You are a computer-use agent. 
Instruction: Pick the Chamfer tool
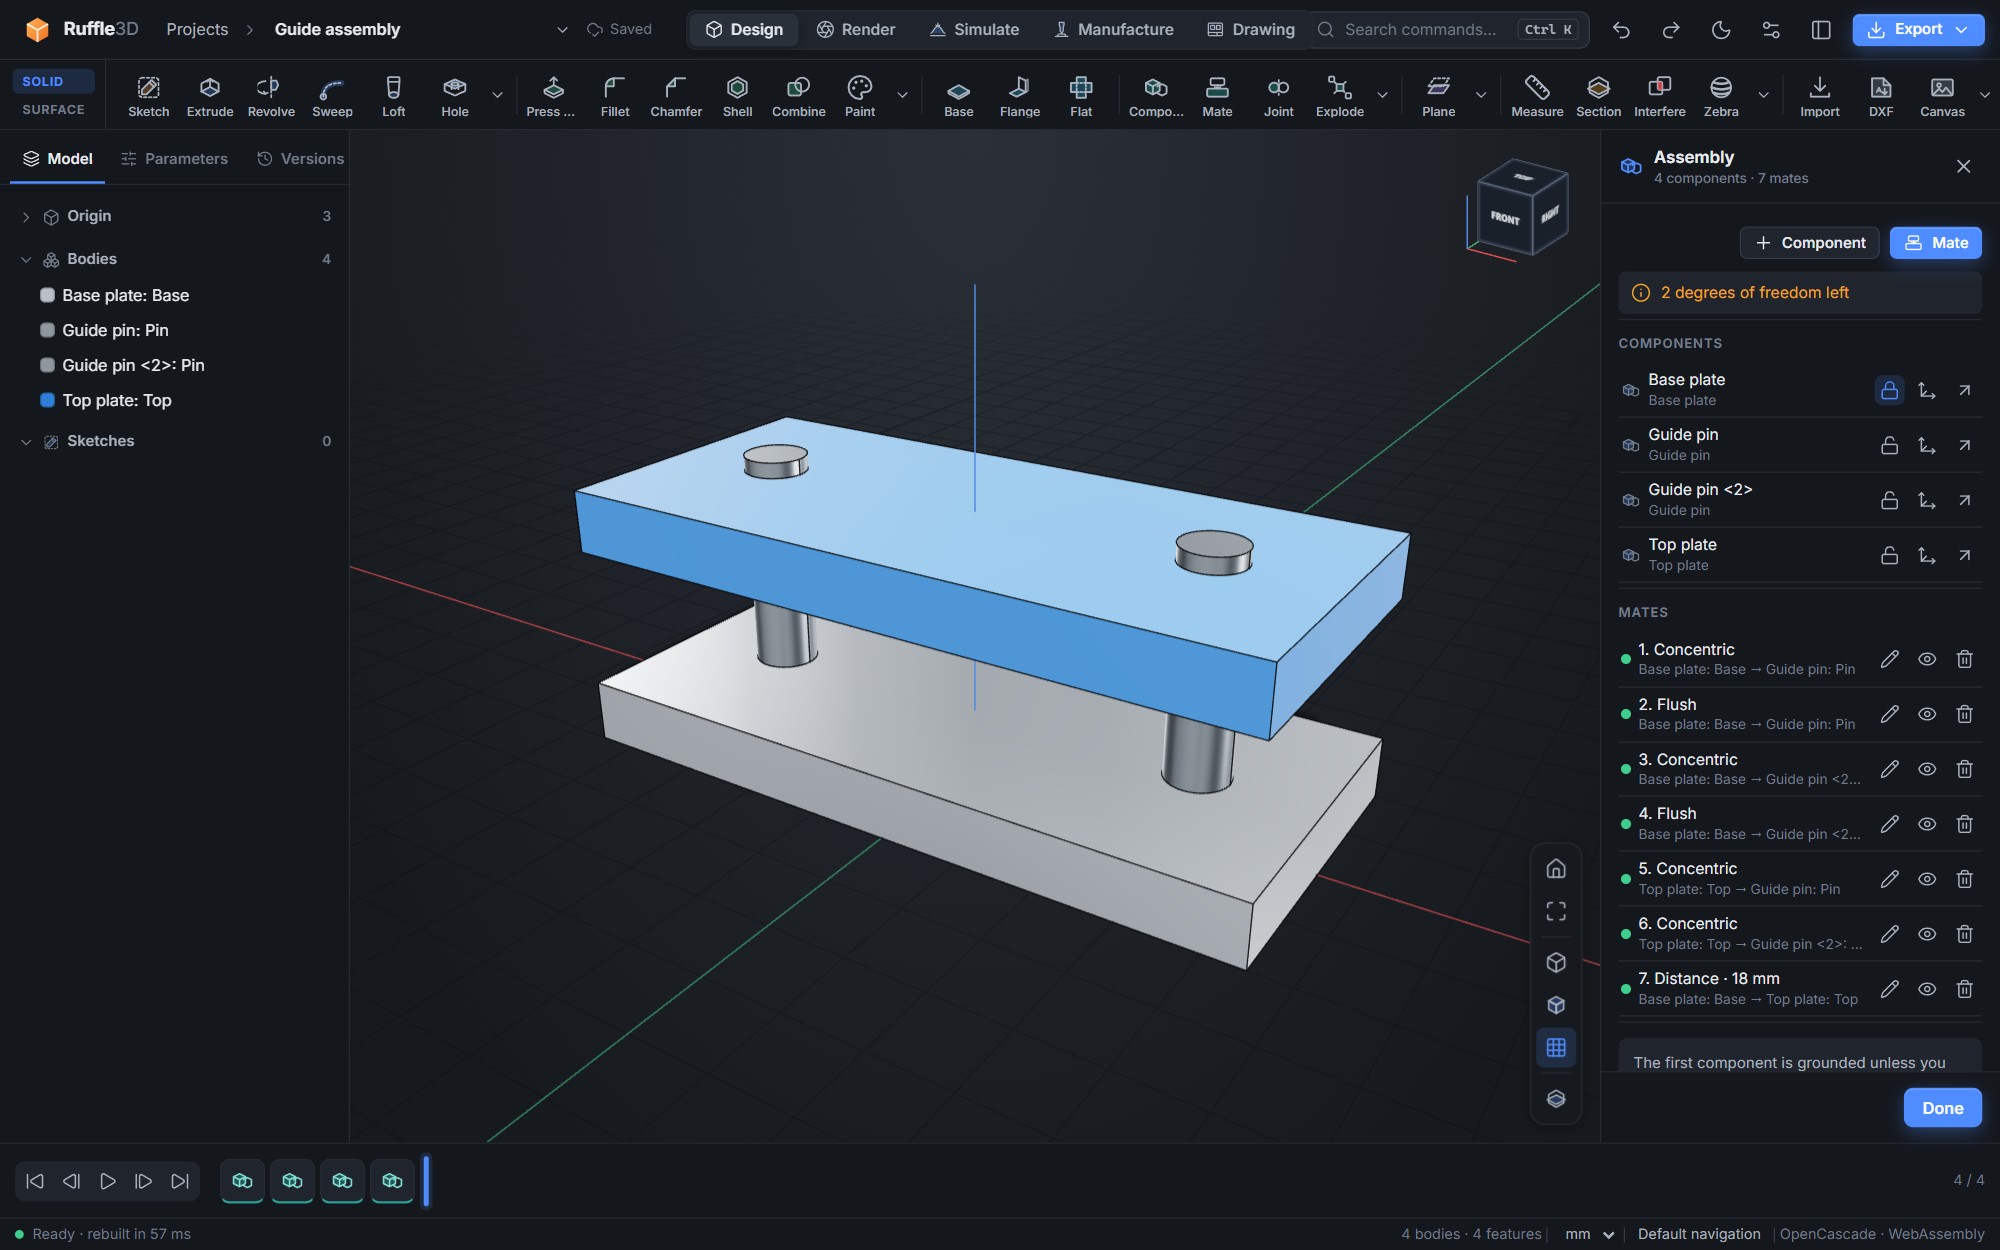pos(676,97)
